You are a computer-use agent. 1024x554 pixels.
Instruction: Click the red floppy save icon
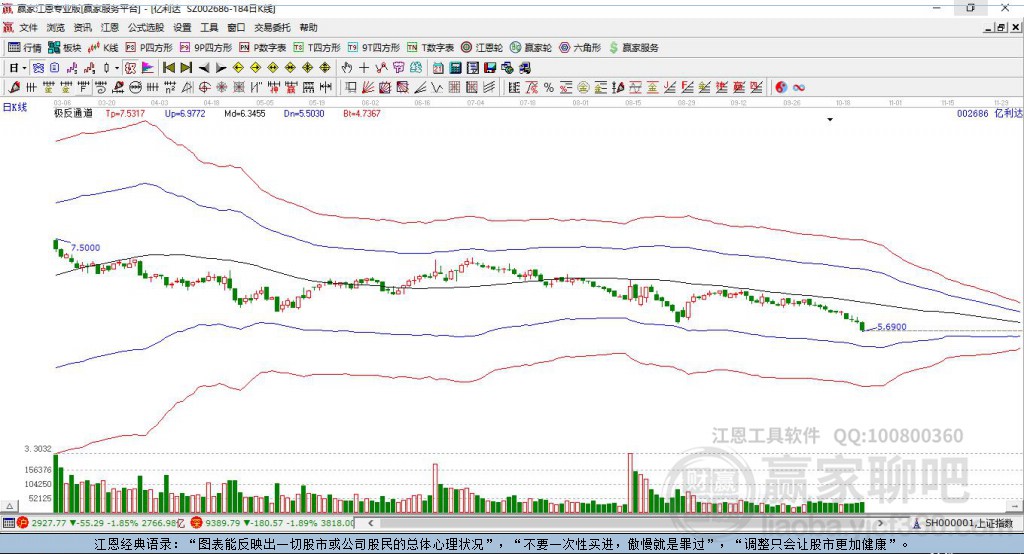[490, 68]
